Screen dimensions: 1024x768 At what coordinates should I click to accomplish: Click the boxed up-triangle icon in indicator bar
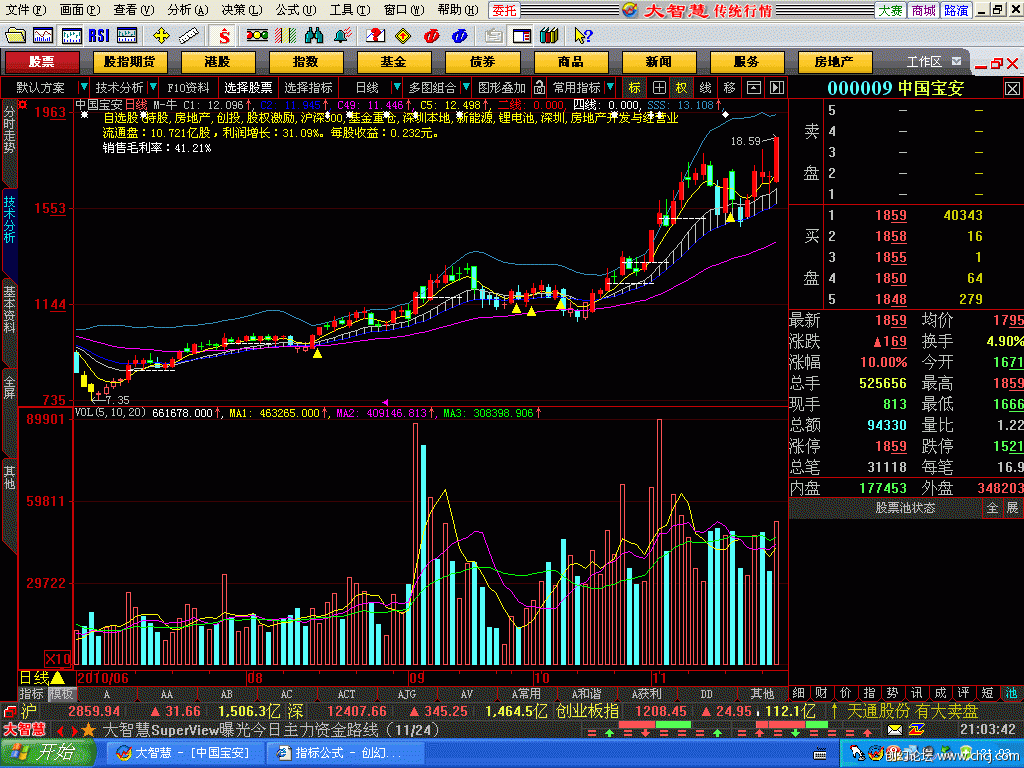[x=754, y=87]
